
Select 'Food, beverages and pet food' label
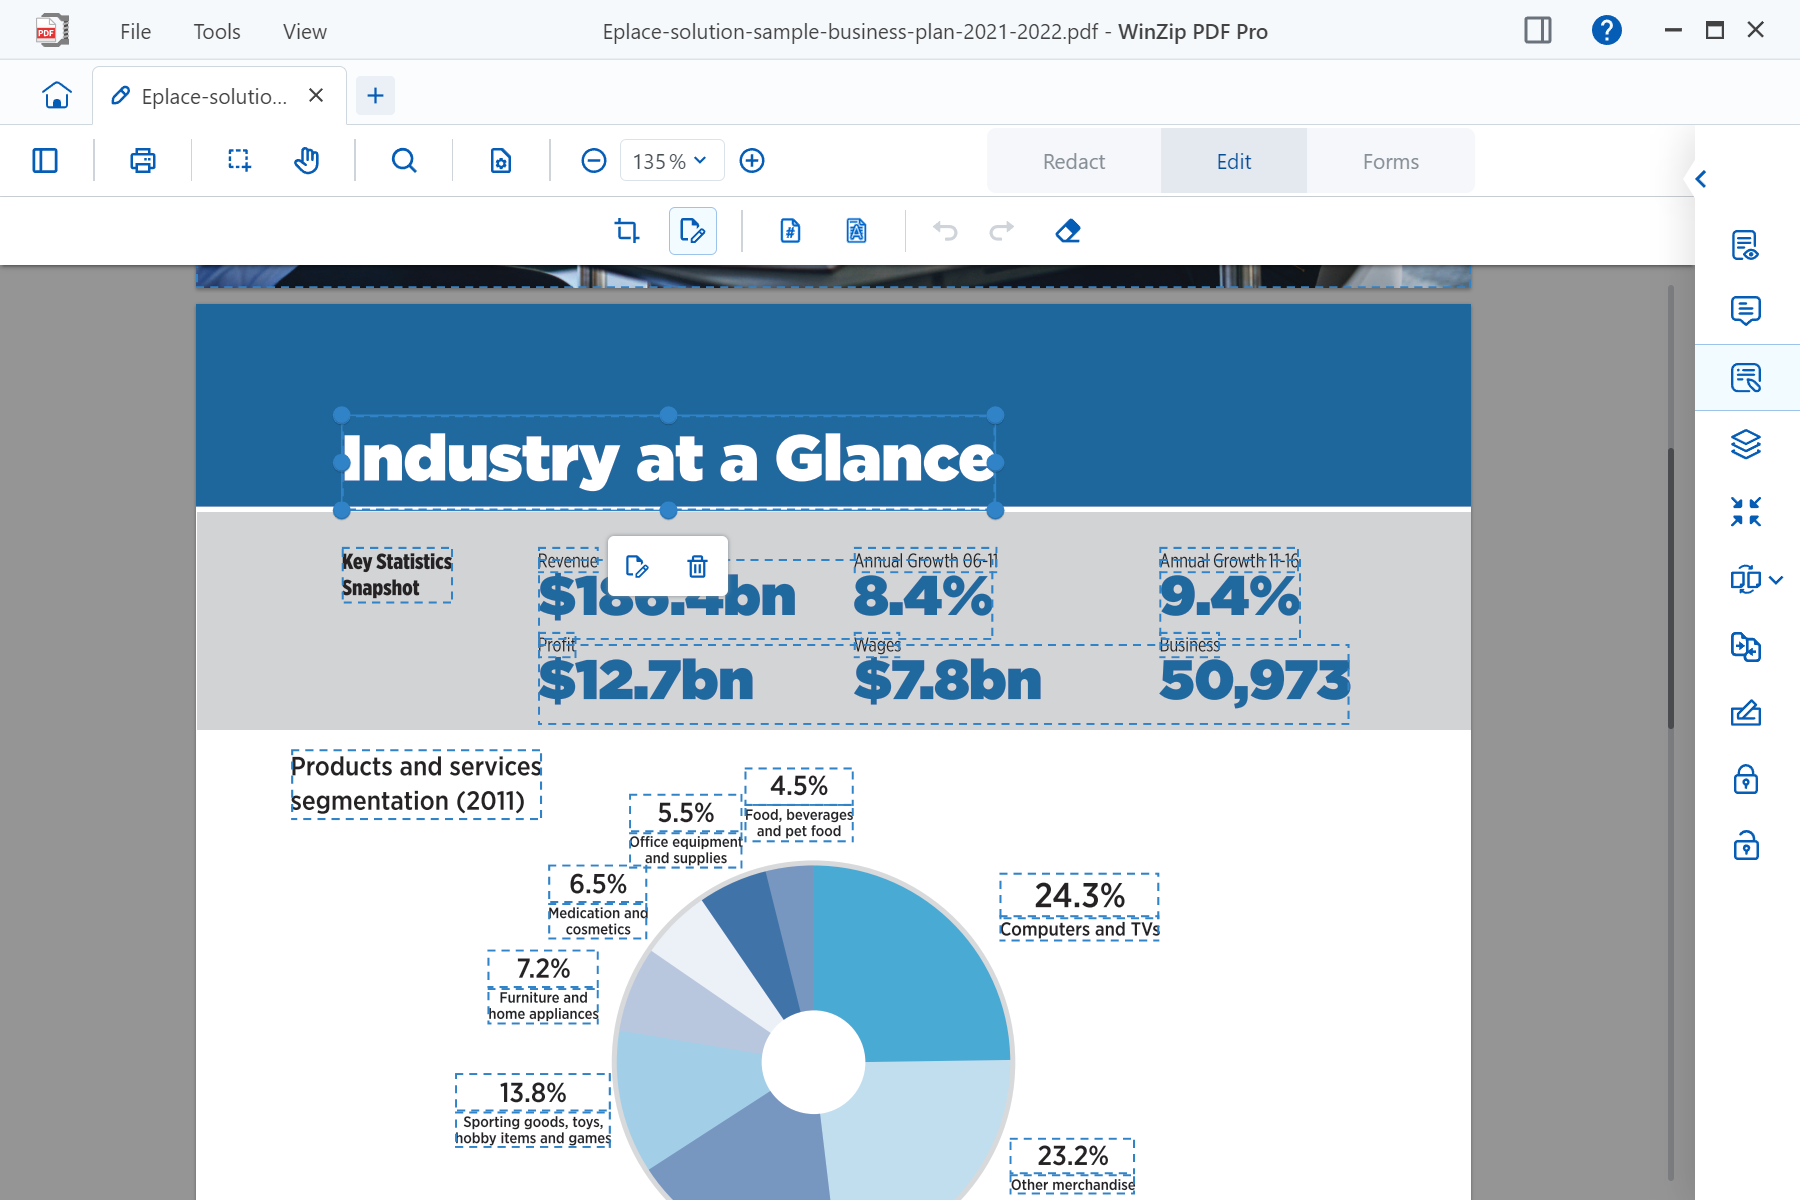[x=799, y=823]
